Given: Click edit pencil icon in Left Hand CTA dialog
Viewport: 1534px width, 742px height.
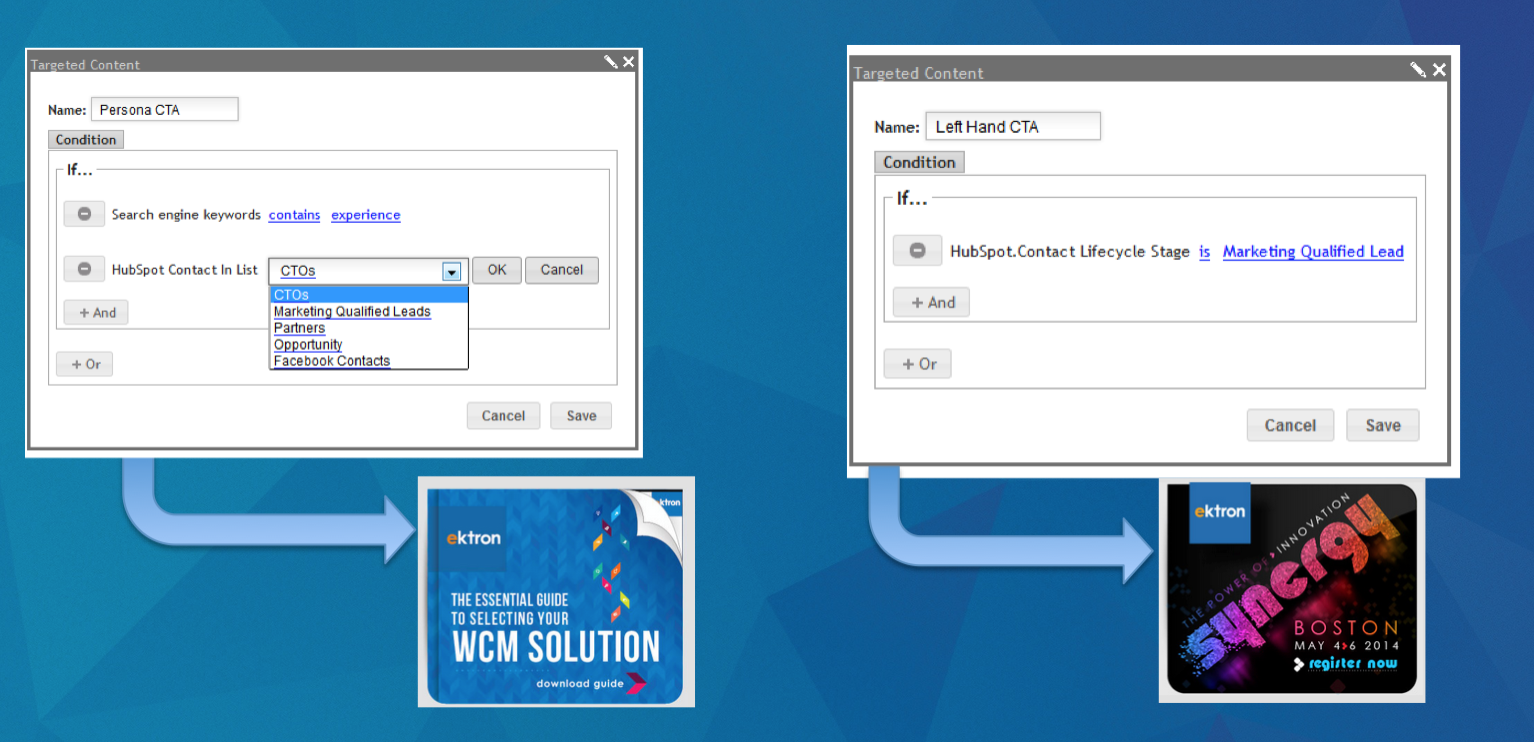Looking at the screenshot, I should (x=1418, y=69).
